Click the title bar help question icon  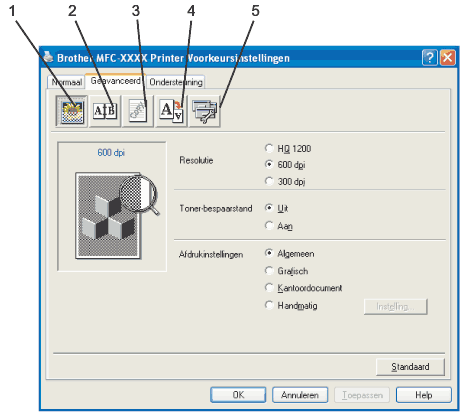430,58
